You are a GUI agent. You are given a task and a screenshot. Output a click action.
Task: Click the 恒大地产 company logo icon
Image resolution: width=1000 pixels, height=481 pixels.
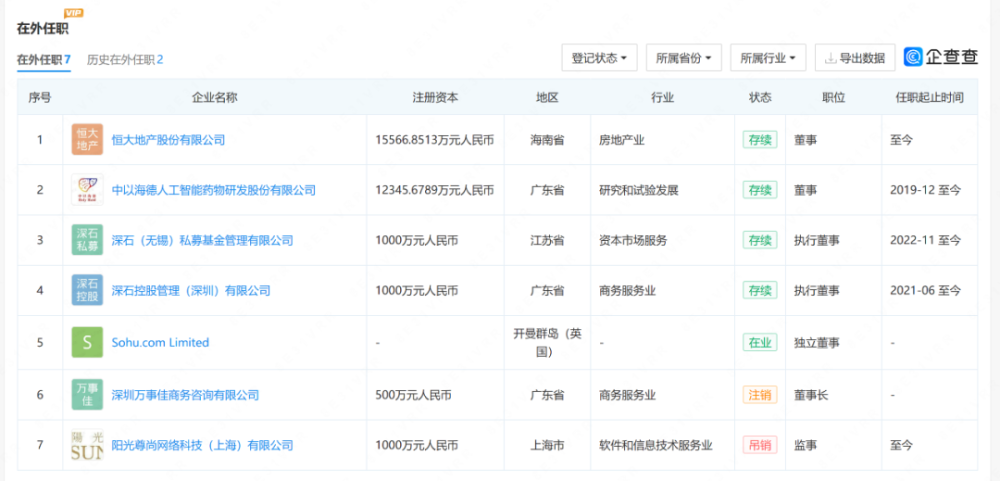(87, 140)
